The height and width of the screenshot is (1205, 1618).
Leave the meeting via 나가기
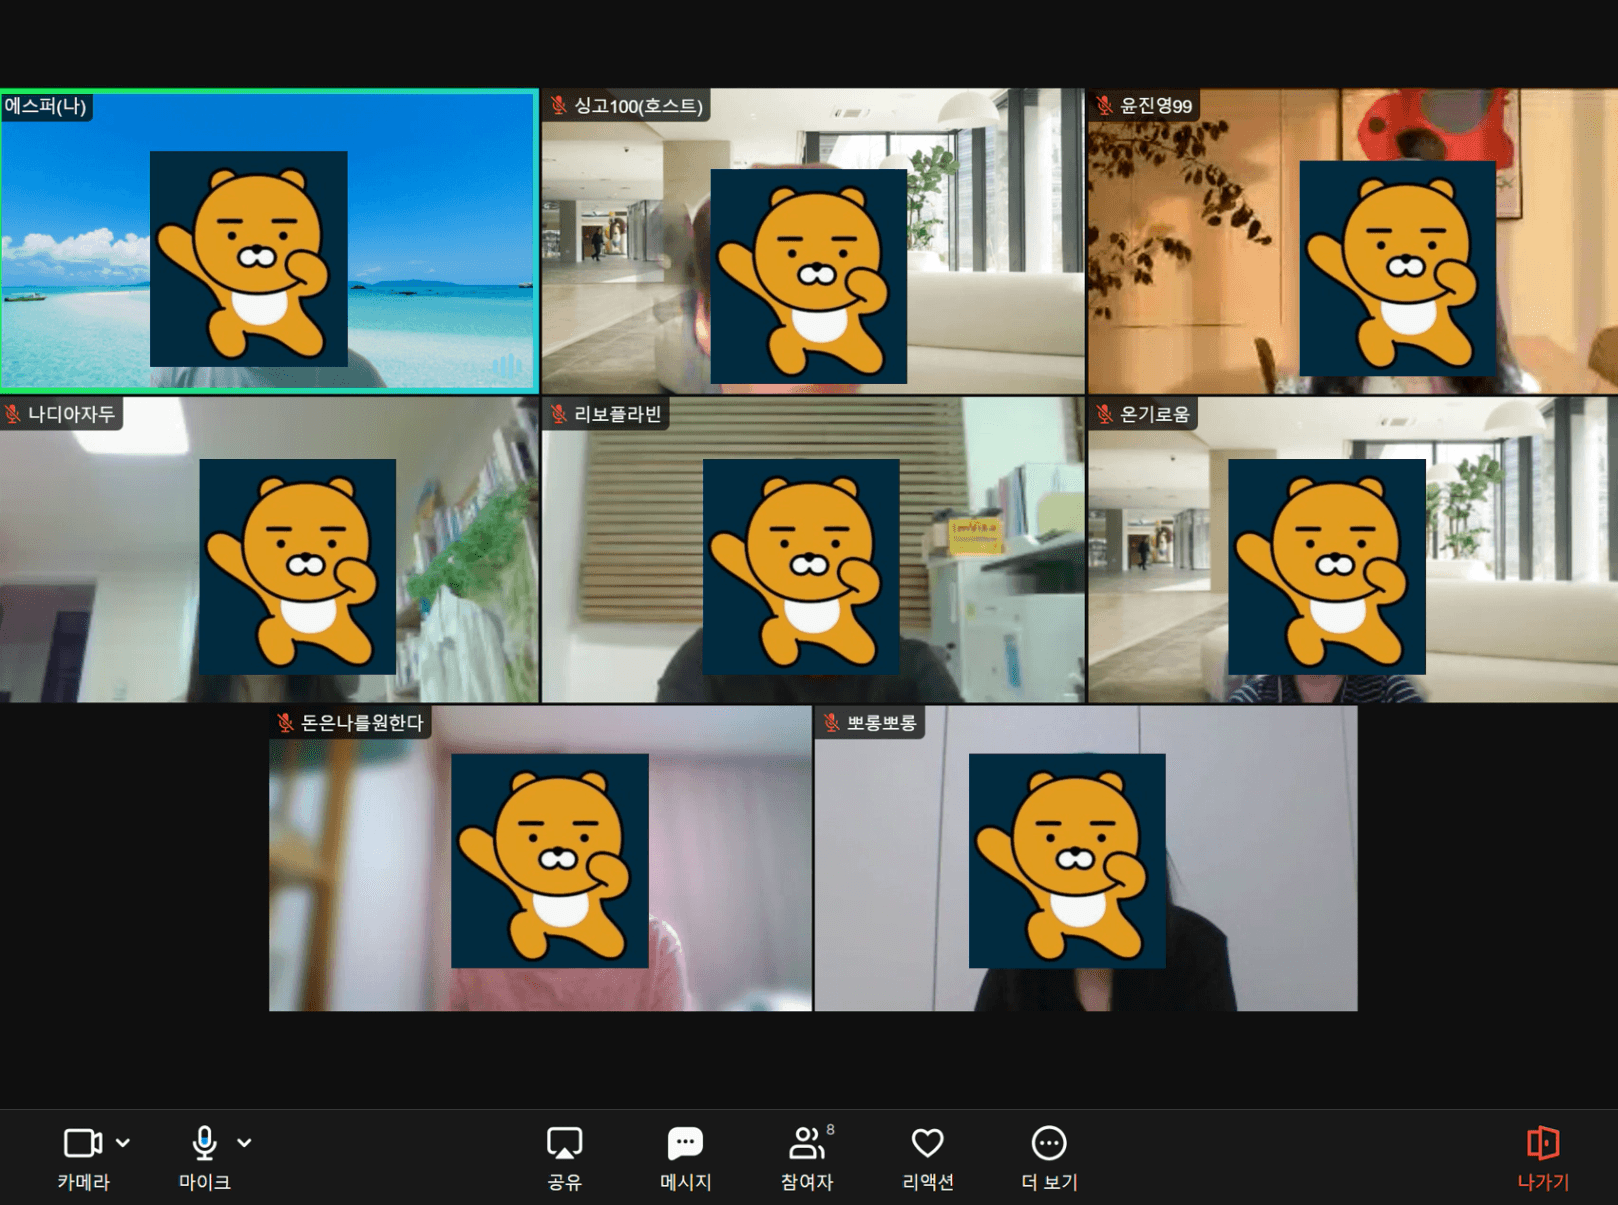point(1542,1156)
